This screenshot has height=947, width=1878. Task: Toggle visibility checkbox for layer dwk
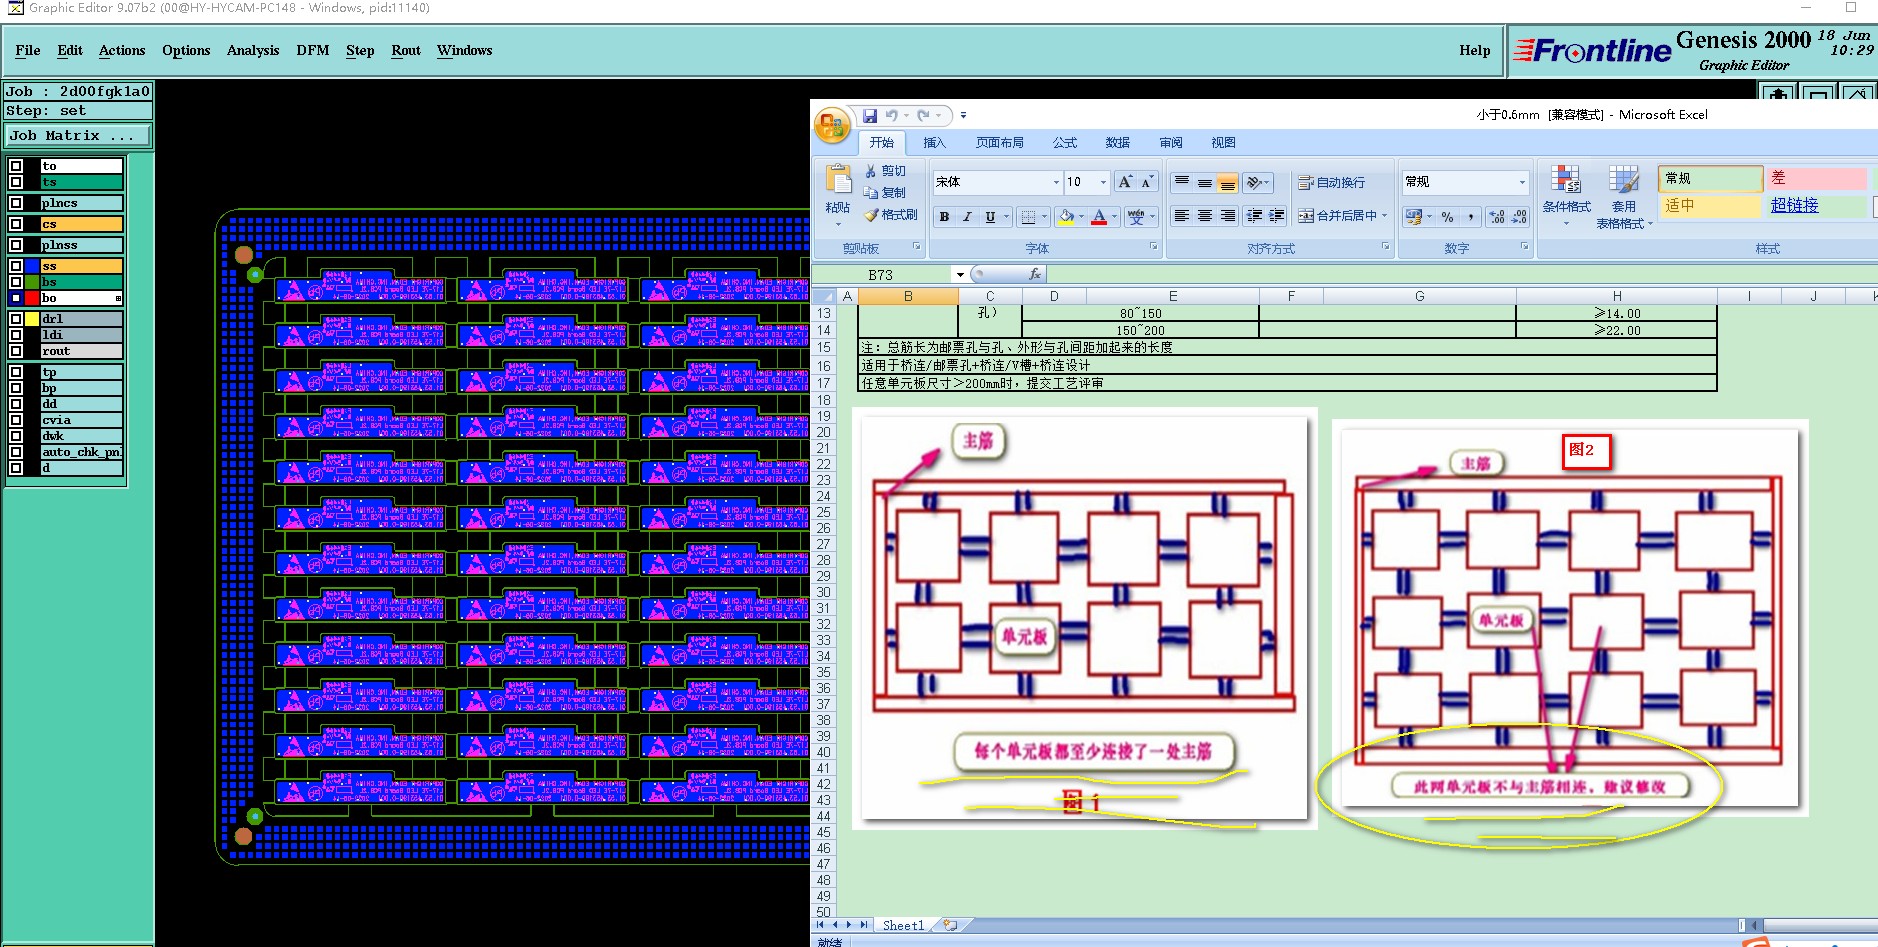(16, 436)
